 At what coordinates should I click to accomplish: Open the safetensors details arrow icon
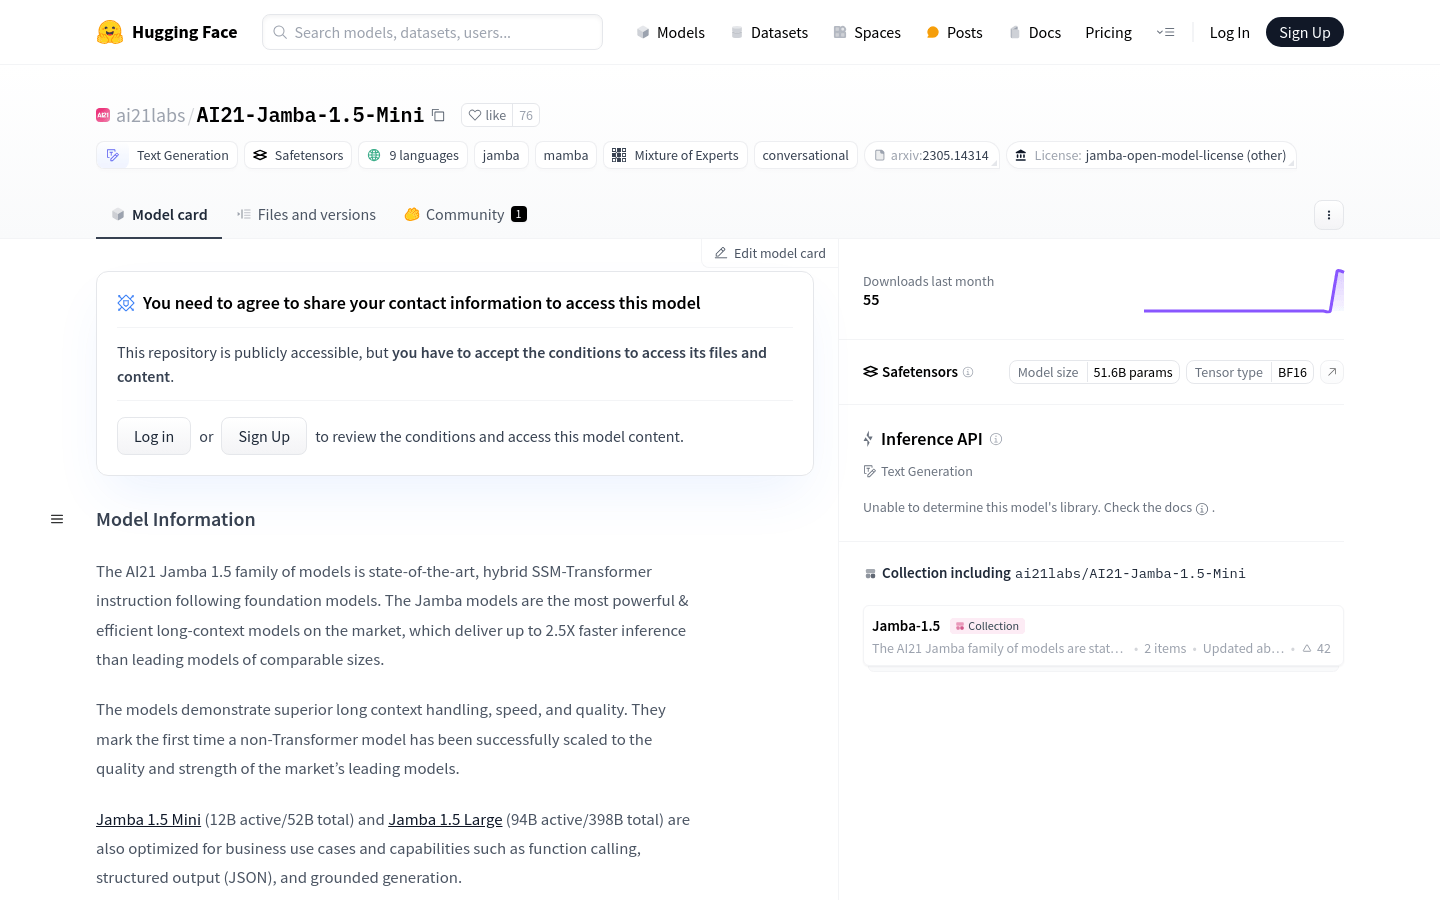(x=1332, y=372)
